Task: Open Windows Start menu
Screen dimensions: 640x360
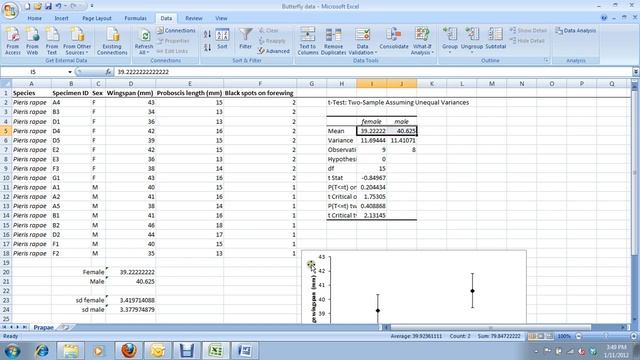Action: pos(12,351)
